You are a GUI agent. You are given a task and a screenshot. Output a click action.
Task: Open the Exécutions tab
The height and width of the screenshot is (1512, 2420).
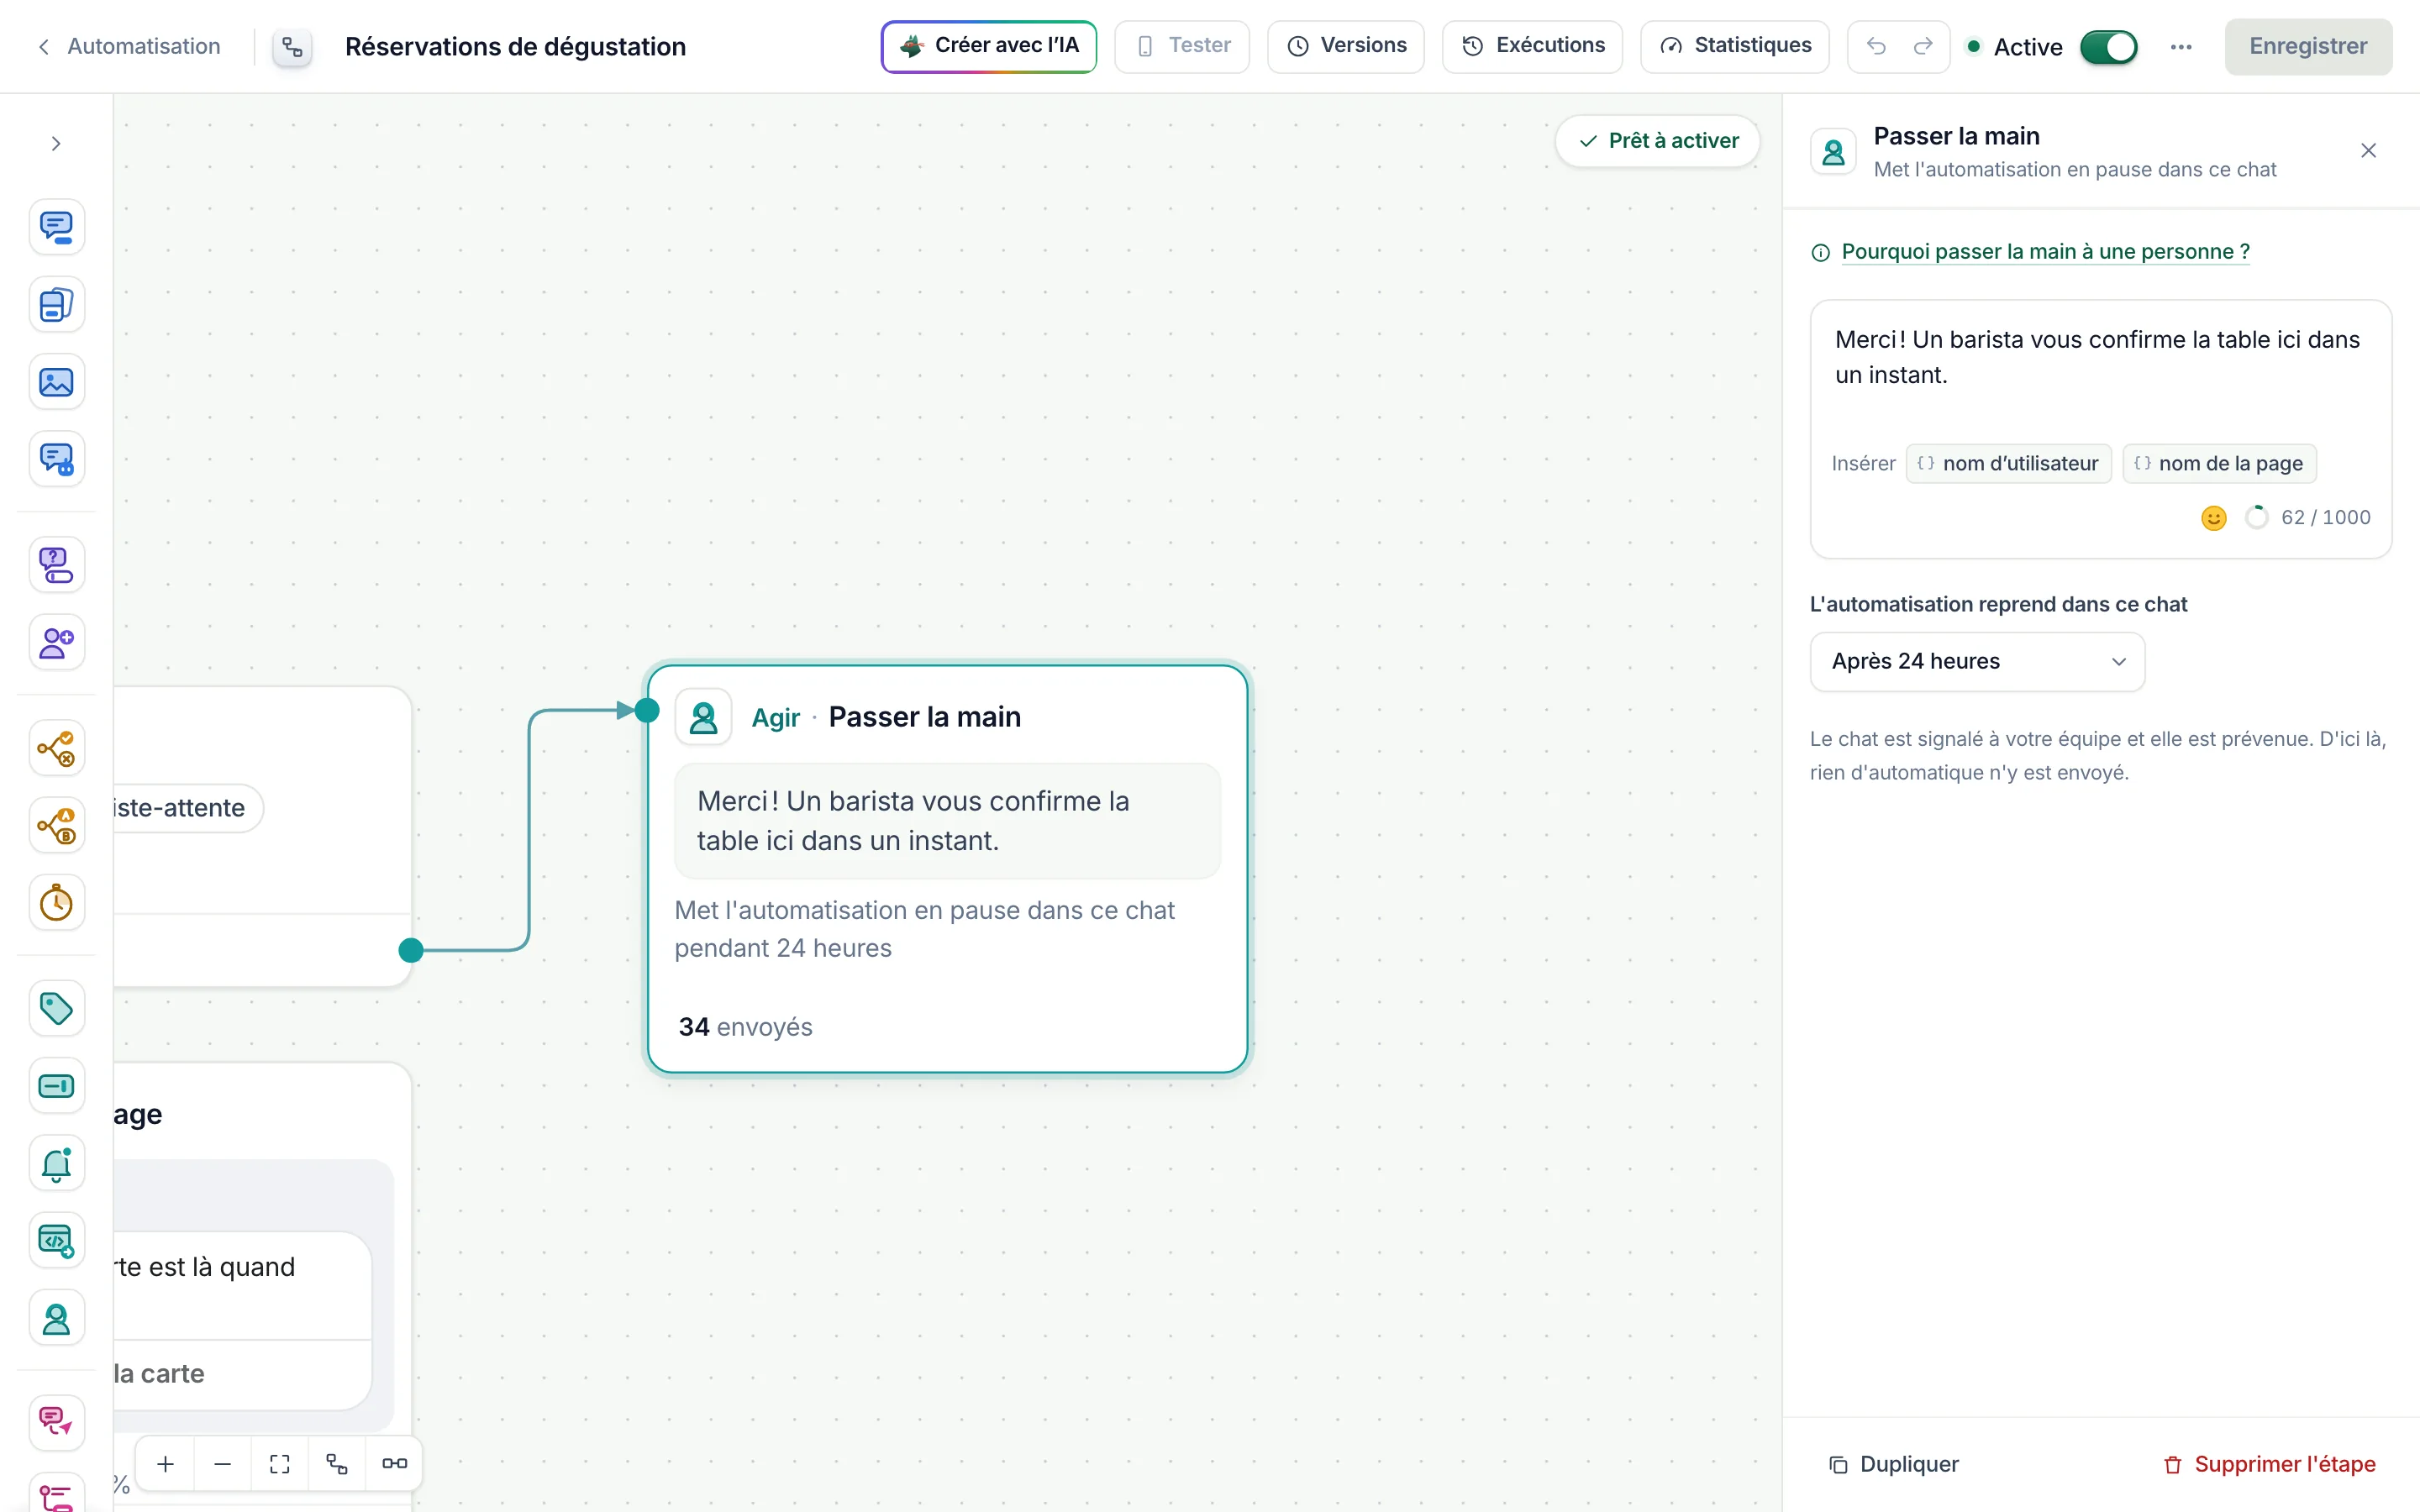click(1532, 46)
